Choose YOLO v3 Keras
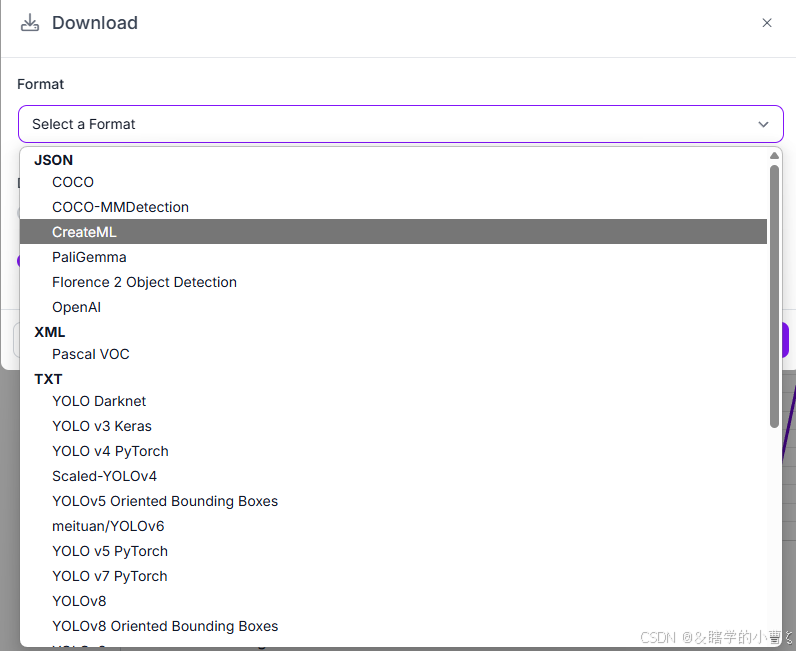Screen dimensions: 796x651 393,426
